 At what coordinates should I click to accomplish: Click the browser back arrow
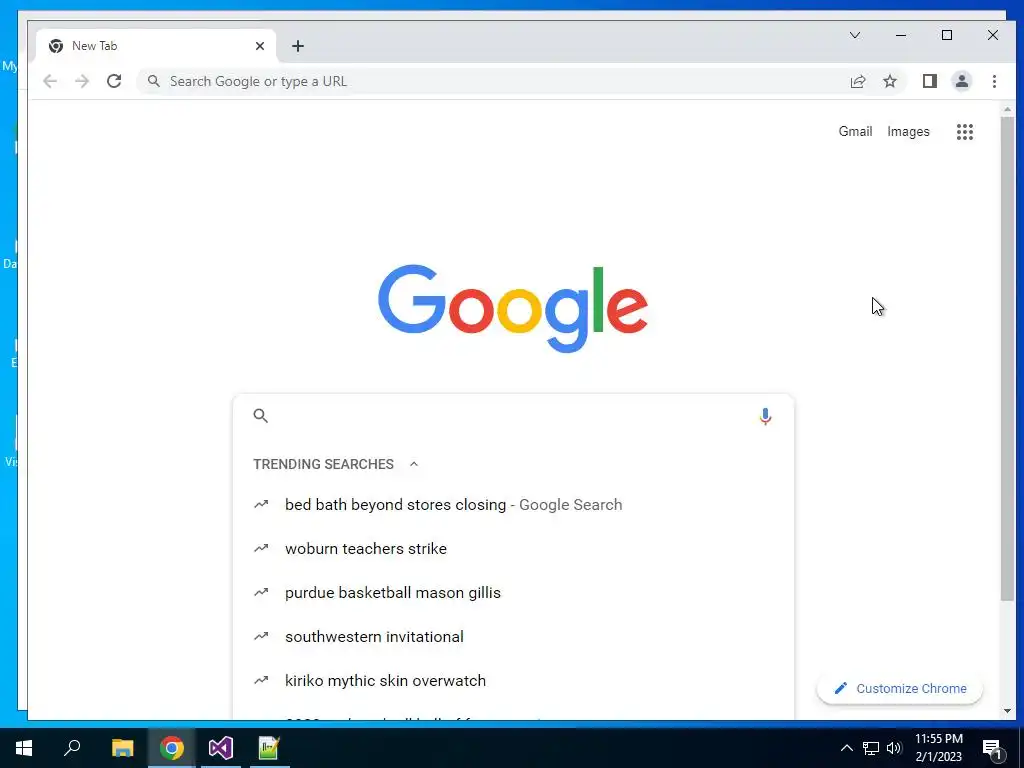pos(50,81)
